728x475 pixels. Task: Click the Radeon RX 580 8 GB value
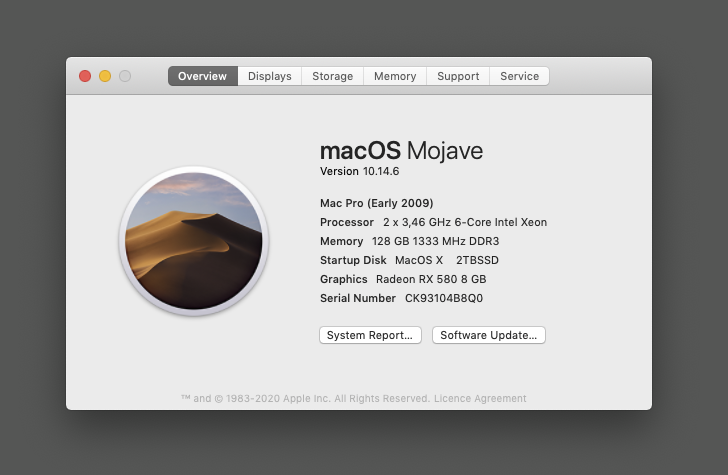431,279
